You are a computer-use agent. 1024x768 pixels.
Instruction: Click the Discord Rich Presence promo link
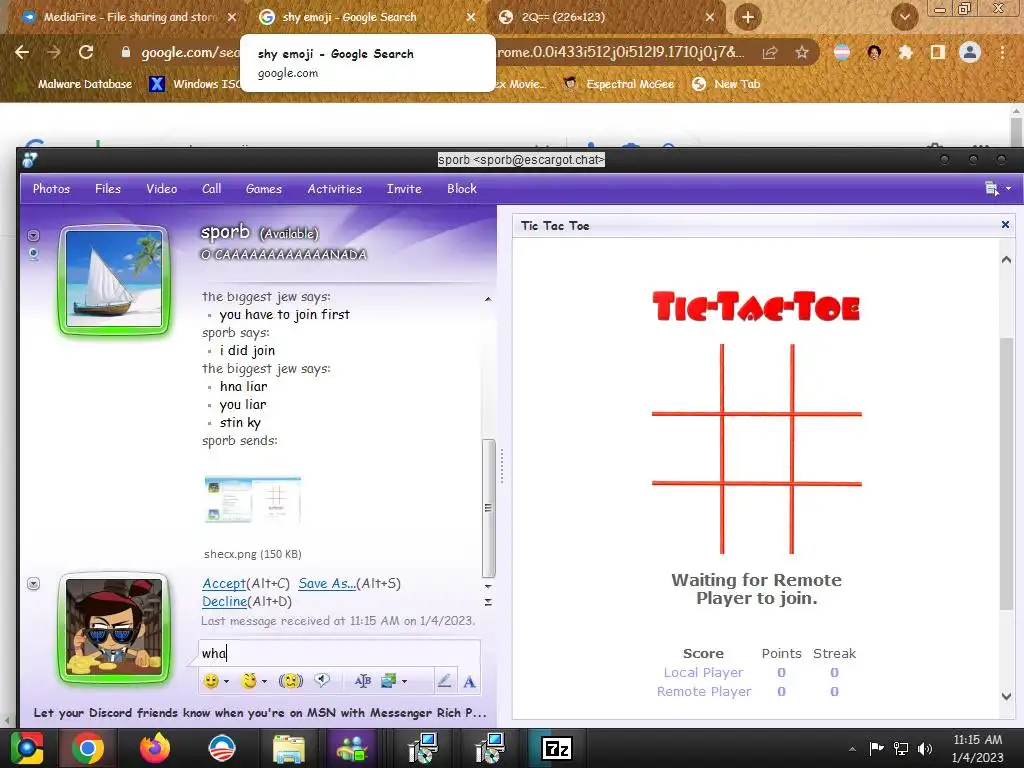(x=260, y=712)
